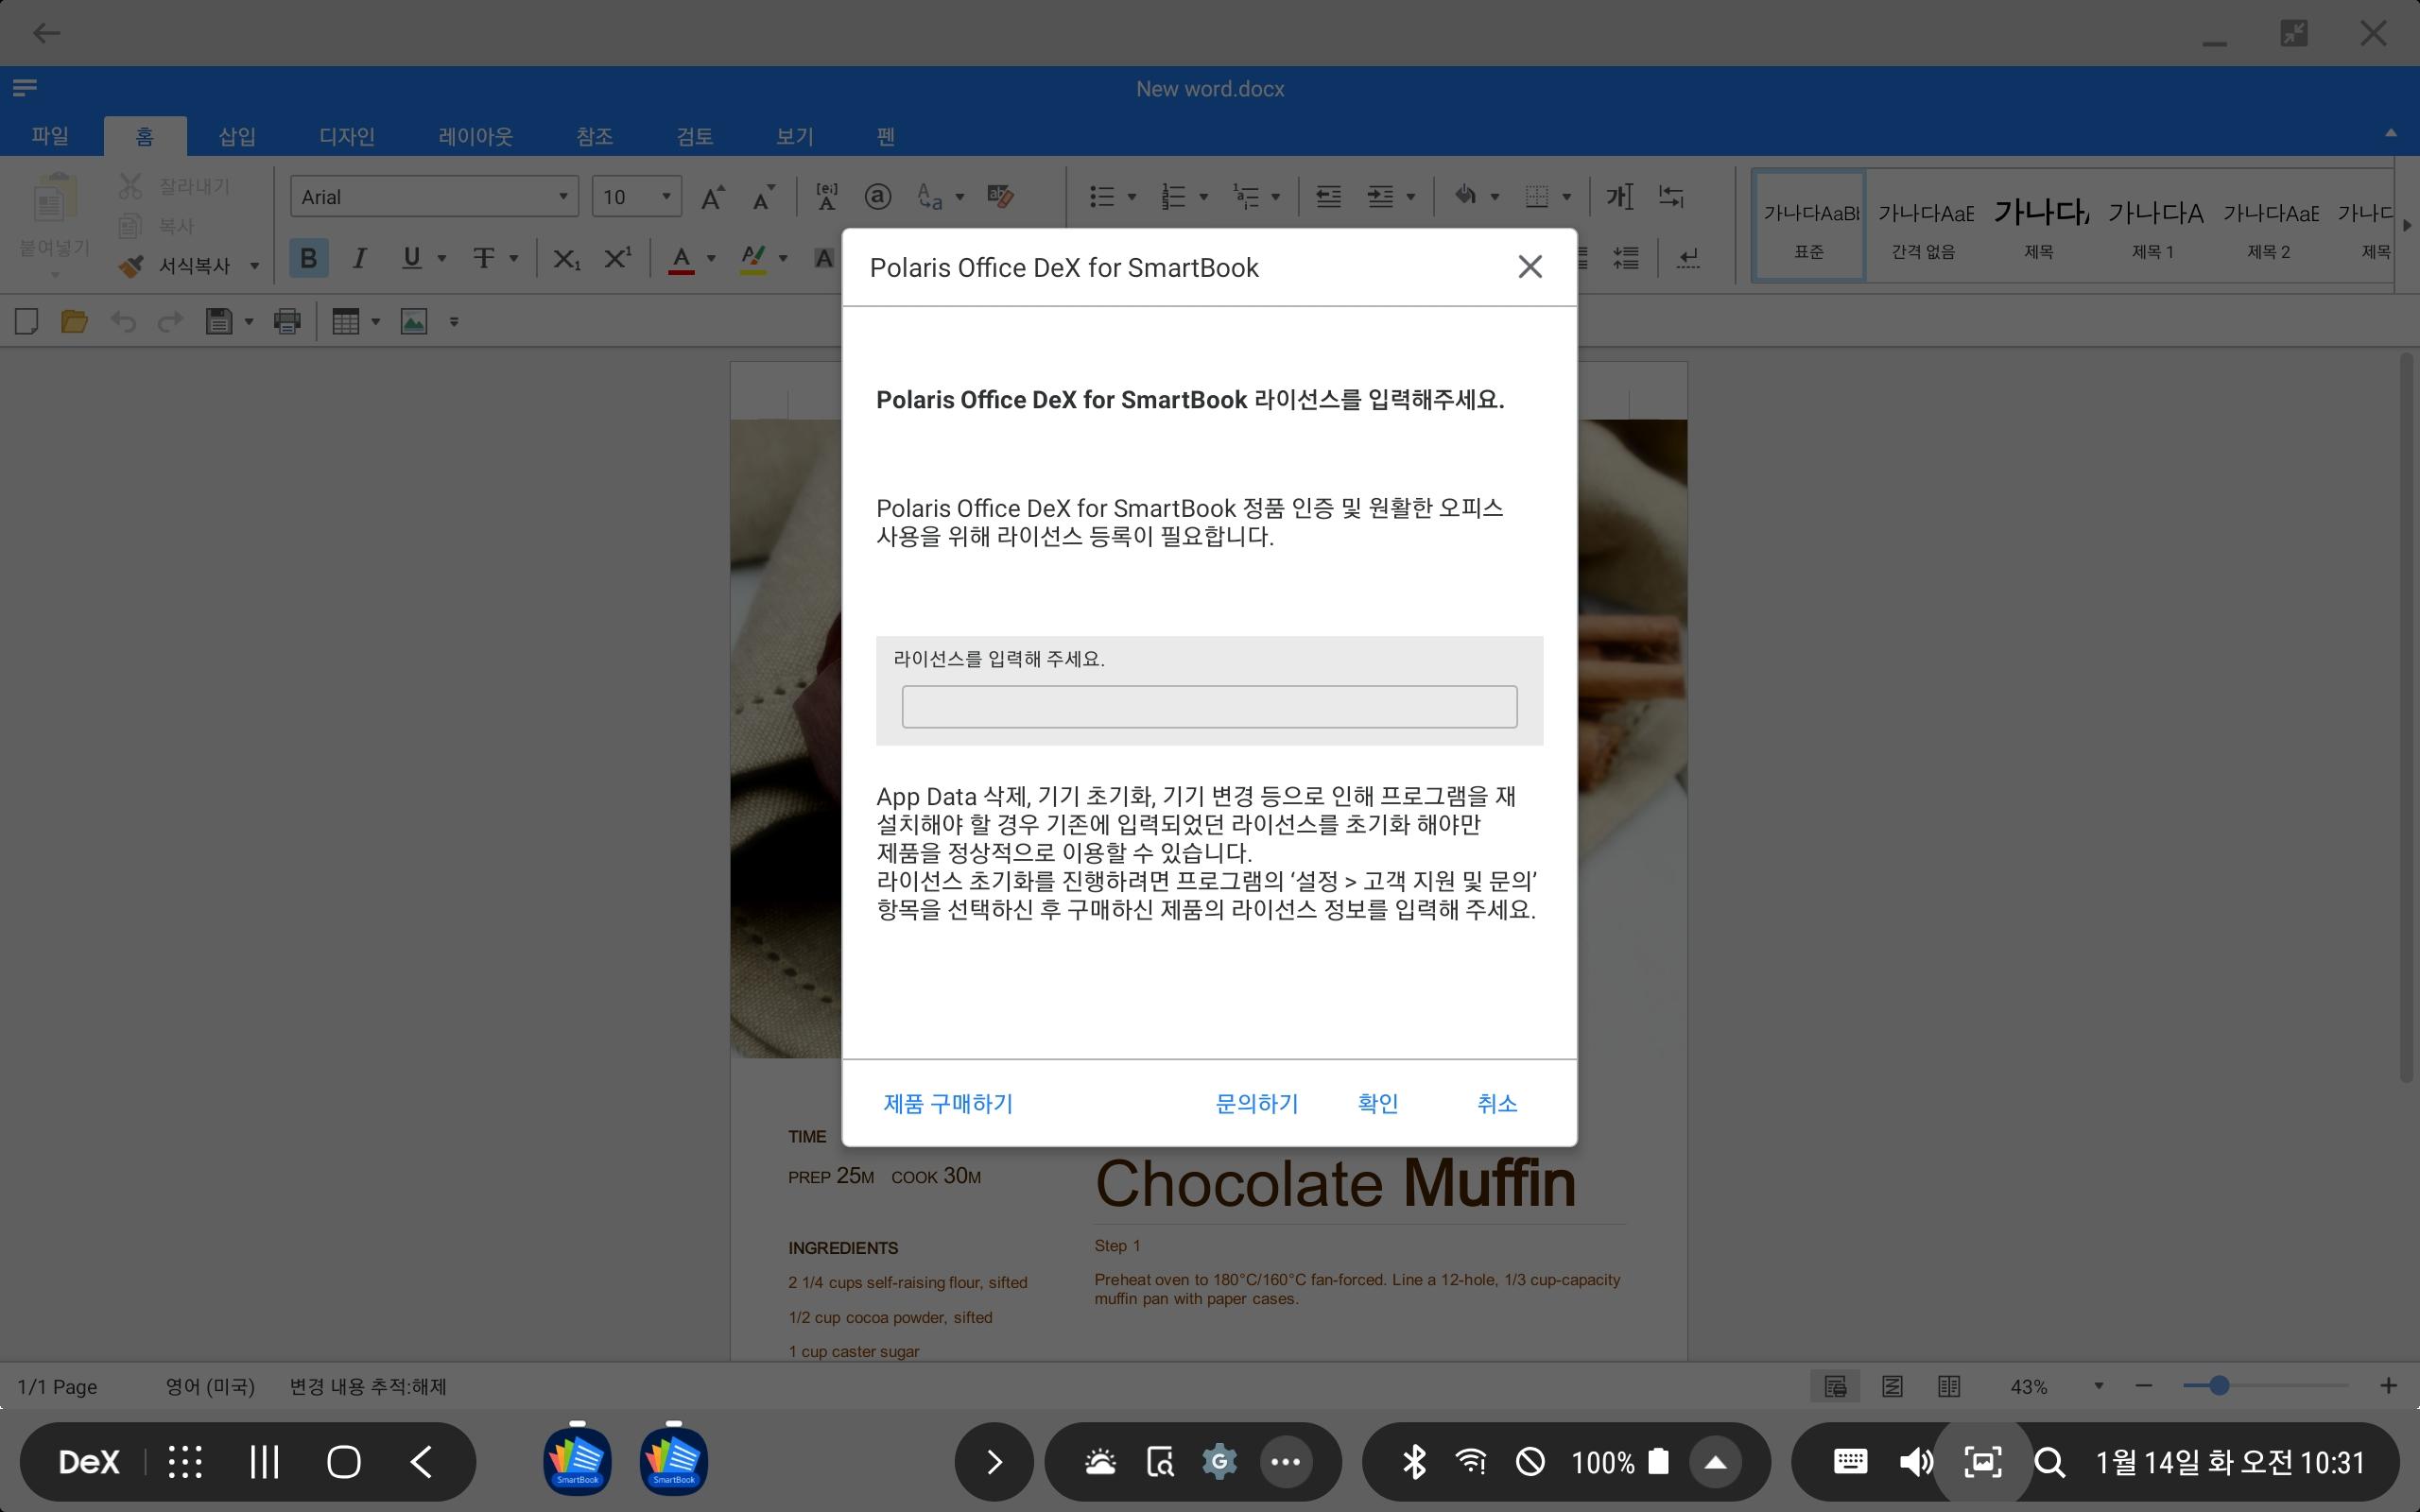Viewport: 2420px width, 1512px height.
Task: Select the 표준 style thumbnail
Action: pyautogui.click(x=1809, y=227)
